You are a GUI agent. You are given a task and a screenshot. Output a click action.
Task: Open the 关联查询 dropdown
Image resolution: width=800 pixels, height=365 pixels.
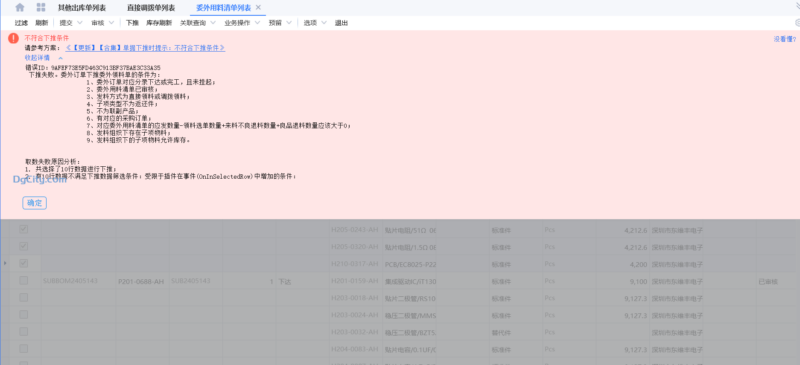197,23
